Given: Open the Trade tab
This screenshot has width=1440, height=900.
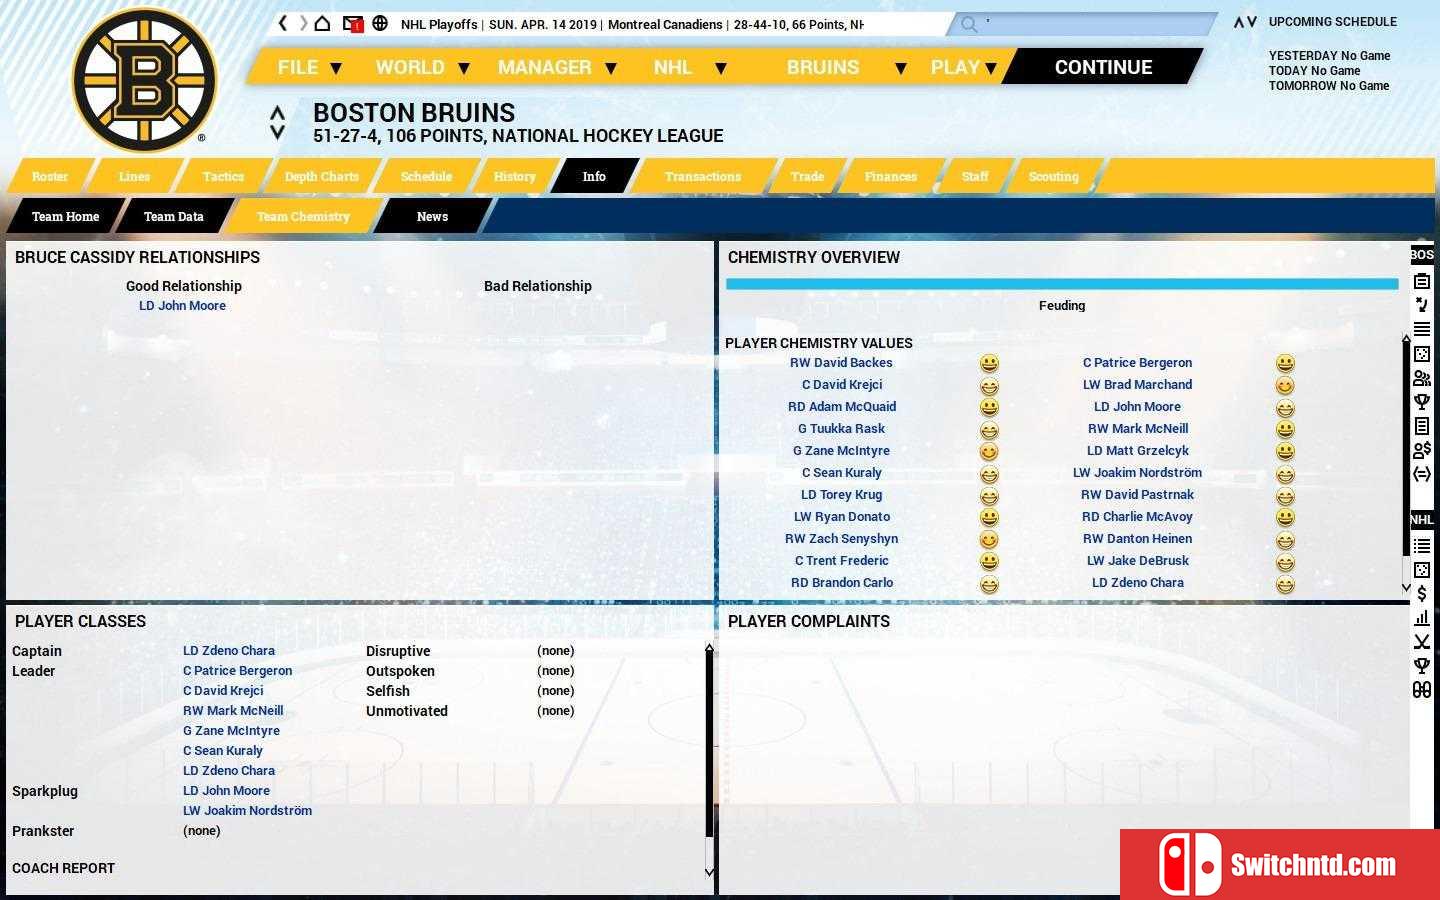Looking at the screenshot, I should [x=807, y=176].
